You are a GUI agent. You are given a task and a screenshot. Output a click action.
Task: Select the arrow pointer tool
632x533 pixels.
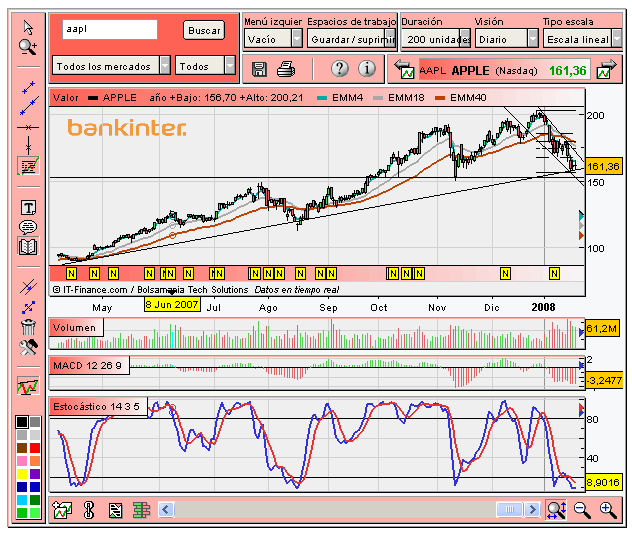tap(28, 27)
